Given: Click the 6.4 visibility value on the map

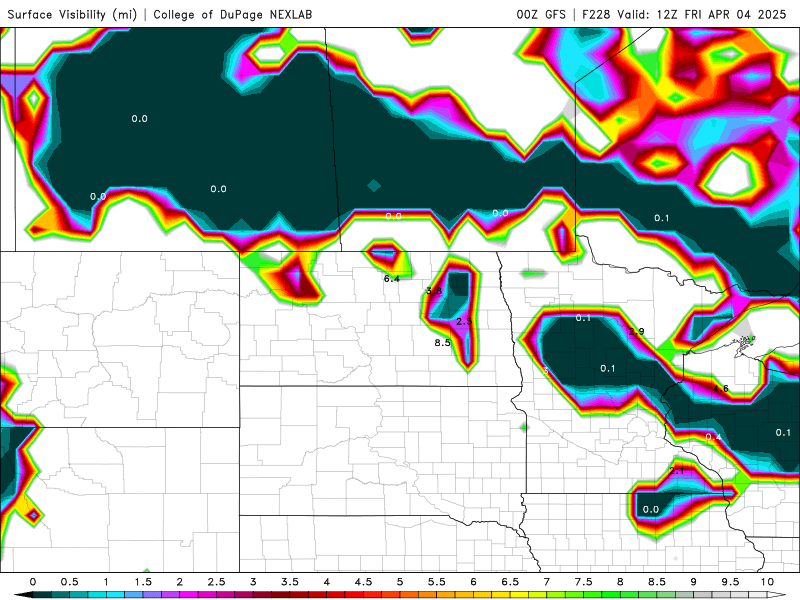Looking at the screenshot, I should (391, 279).
